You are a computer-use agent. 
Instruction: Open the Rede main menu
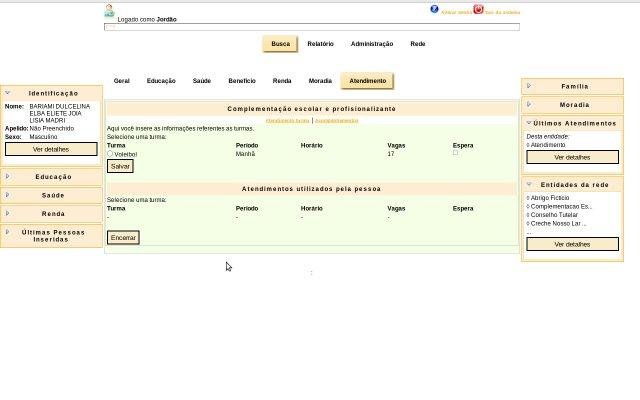(418, 44)
